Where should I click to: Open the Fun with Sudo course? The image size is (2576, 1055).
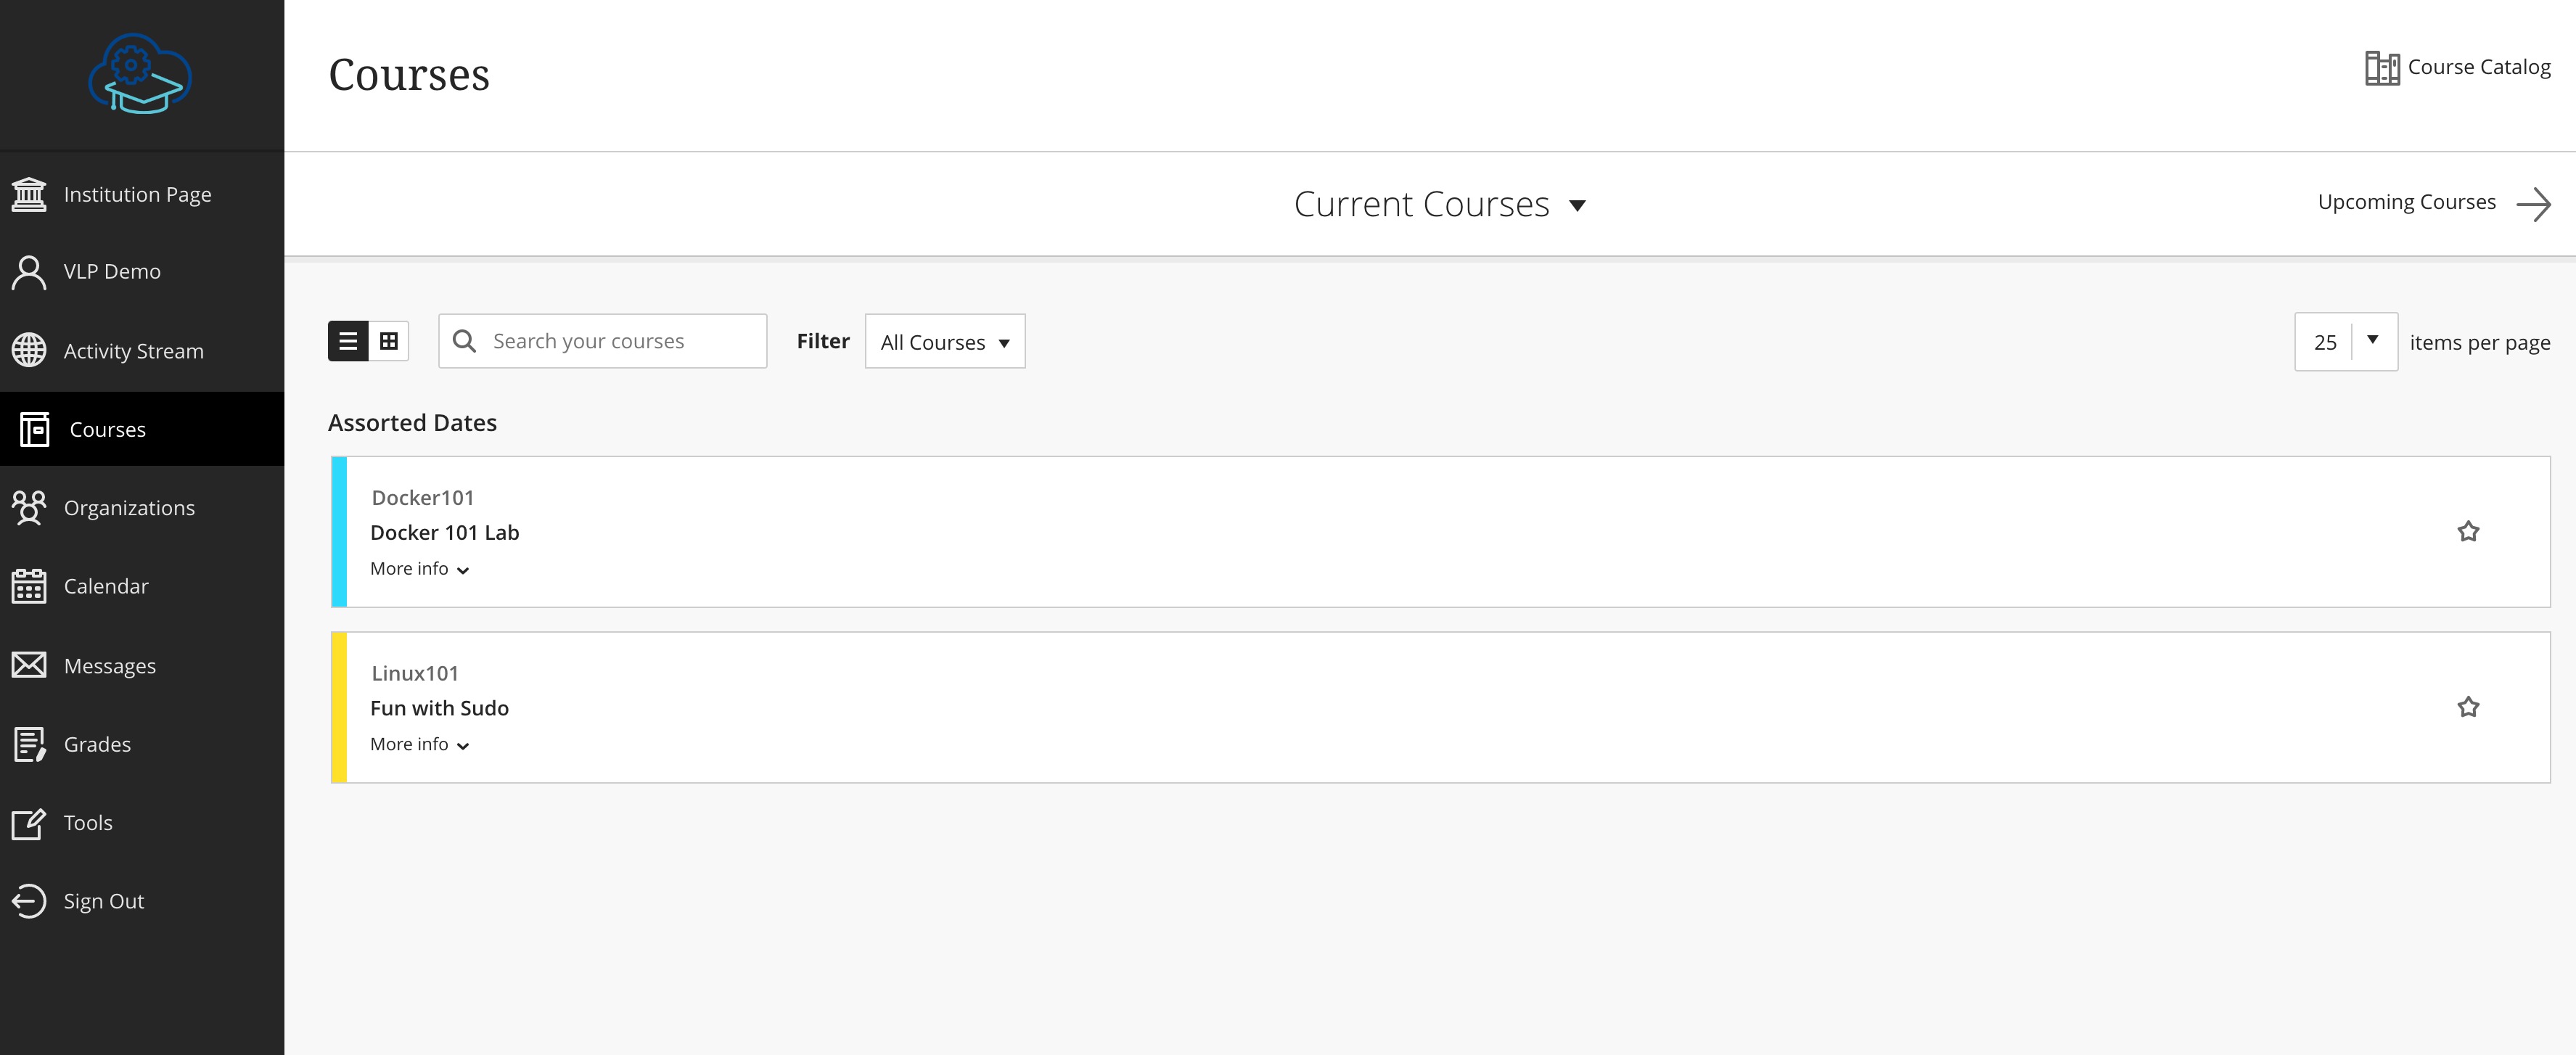[x=439, y=708]
